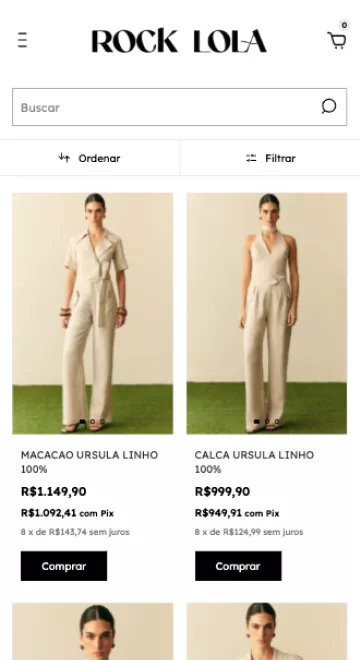The height and width of the screenshot is (660, 360).
Task: Open the Calca Ursula product photo
Action: (267, 313)
